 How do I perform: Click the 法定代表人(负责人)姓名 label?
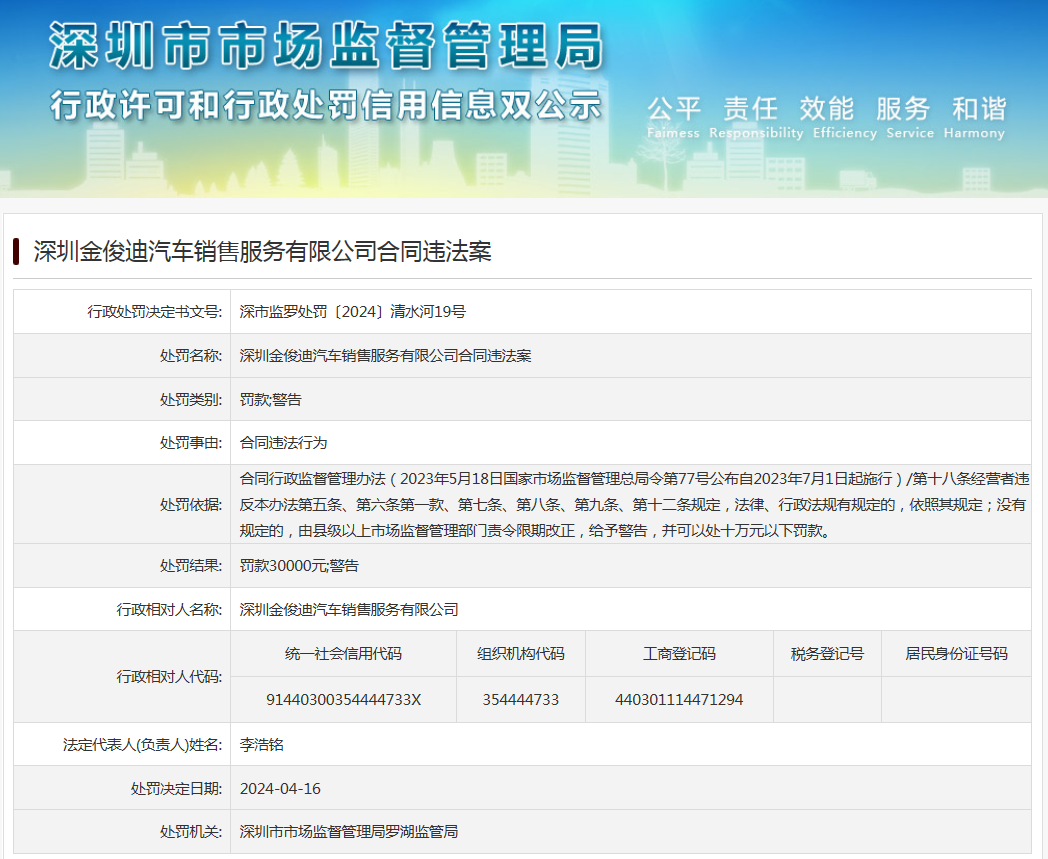[x=142, y=745]
